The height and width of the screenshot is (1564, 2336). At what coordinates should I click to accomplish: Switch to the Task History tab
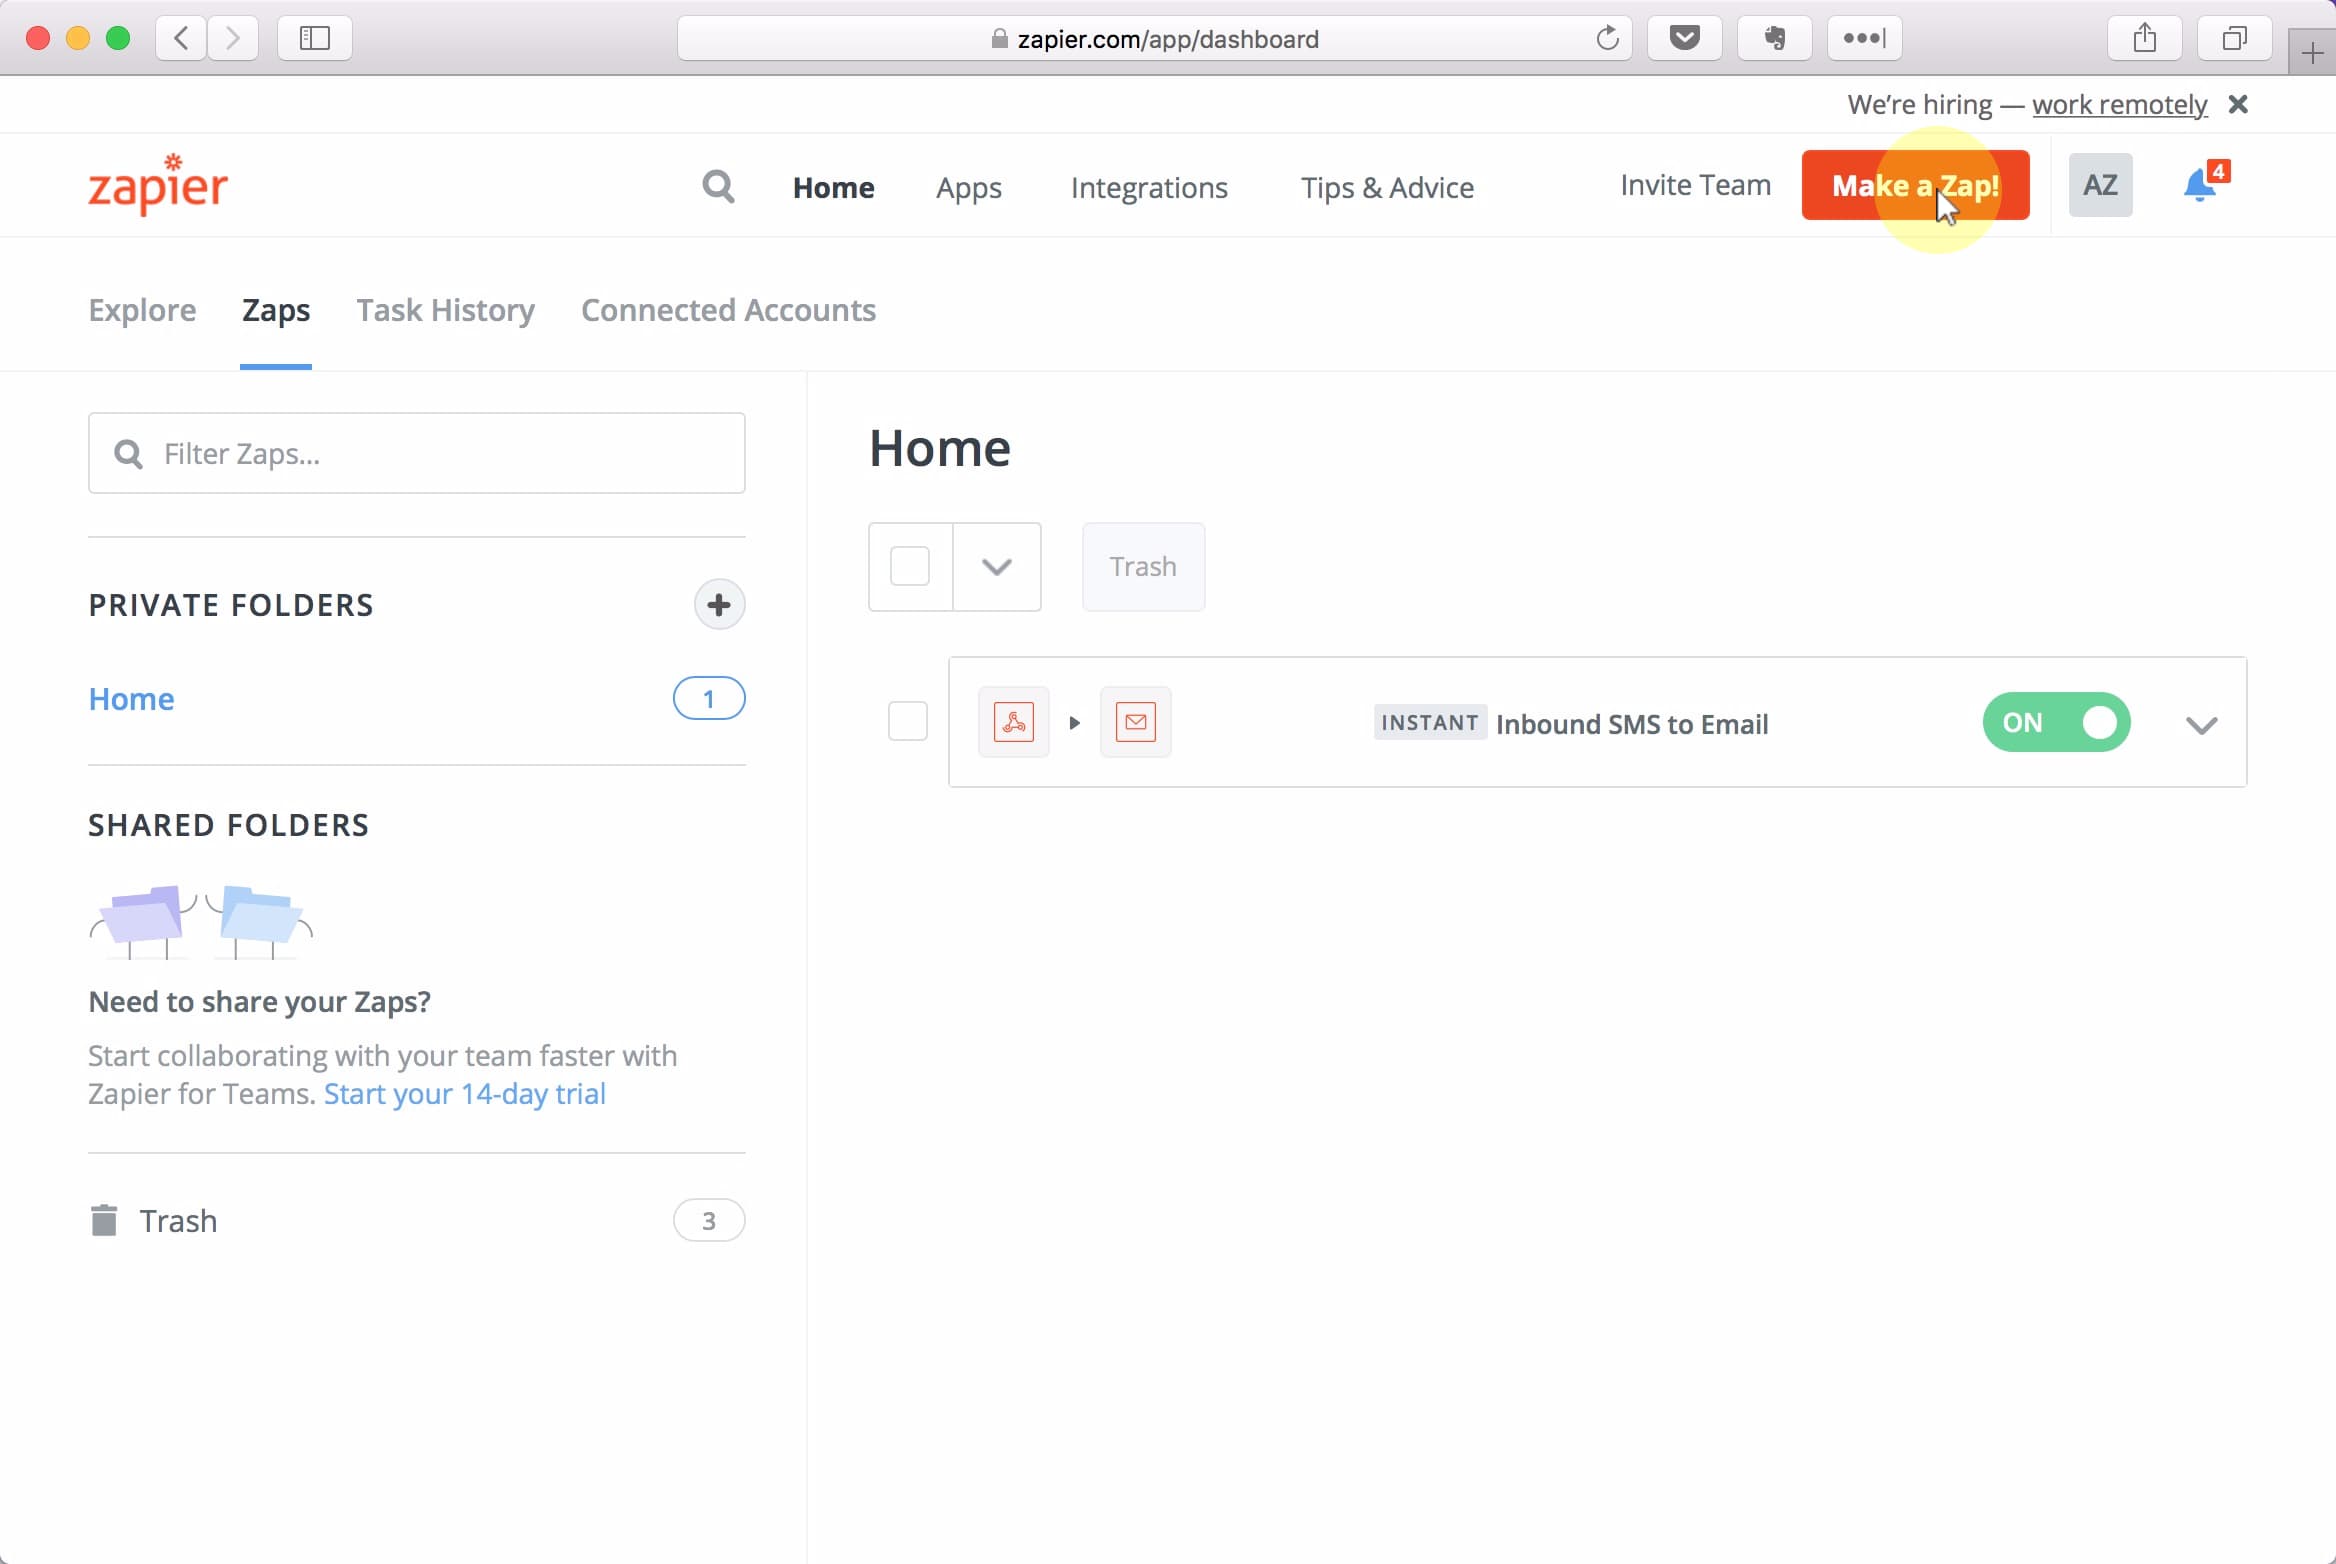pos(446,310)
